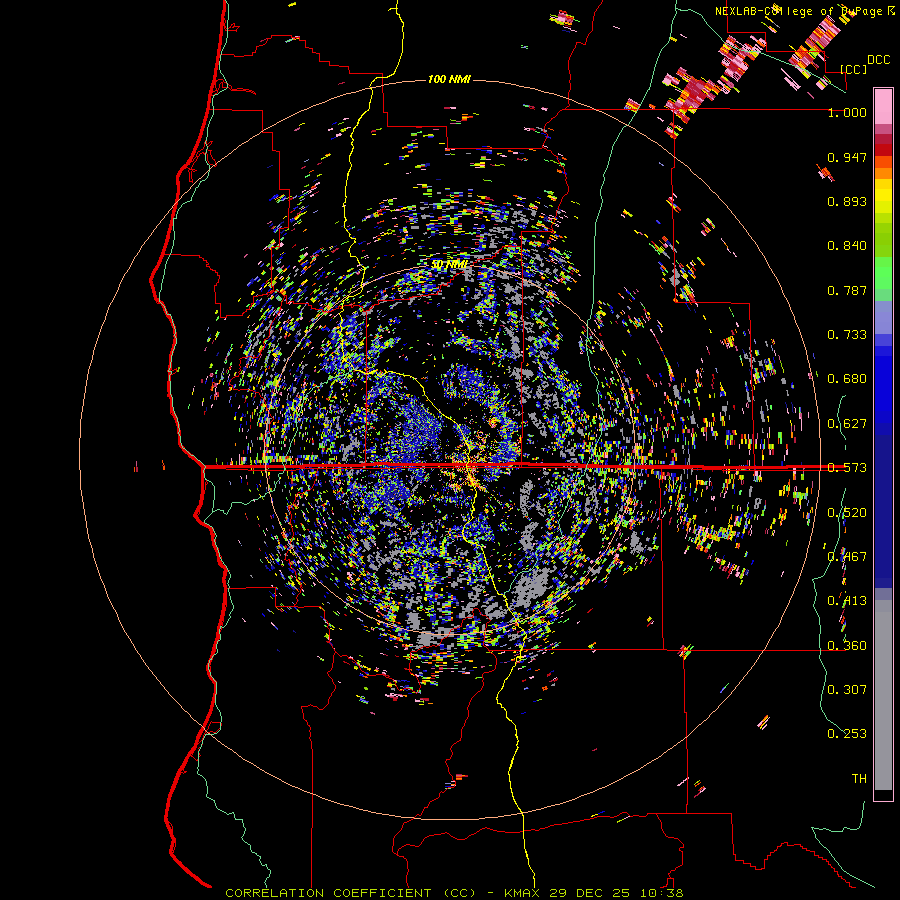Click the 100 NMI range ring label
This screenshot has height=900, width=900.
[449, 79]
